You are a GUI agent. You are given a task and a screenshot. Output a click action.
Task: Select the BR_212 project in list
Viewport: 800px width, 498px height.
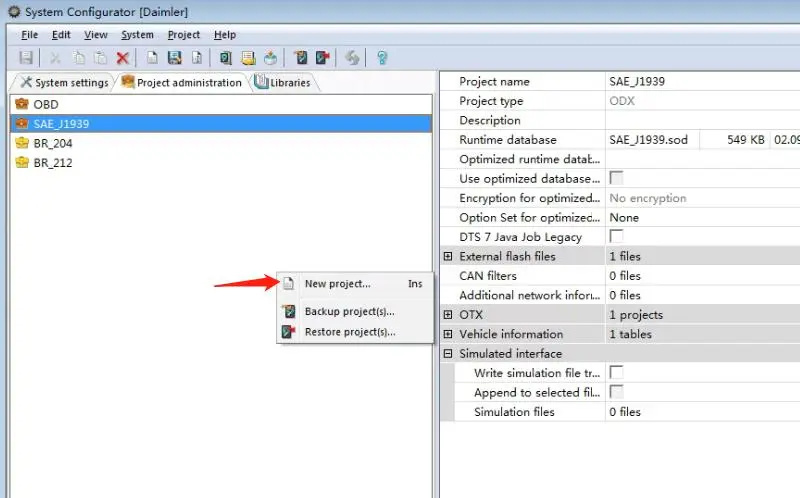(52, 163)
